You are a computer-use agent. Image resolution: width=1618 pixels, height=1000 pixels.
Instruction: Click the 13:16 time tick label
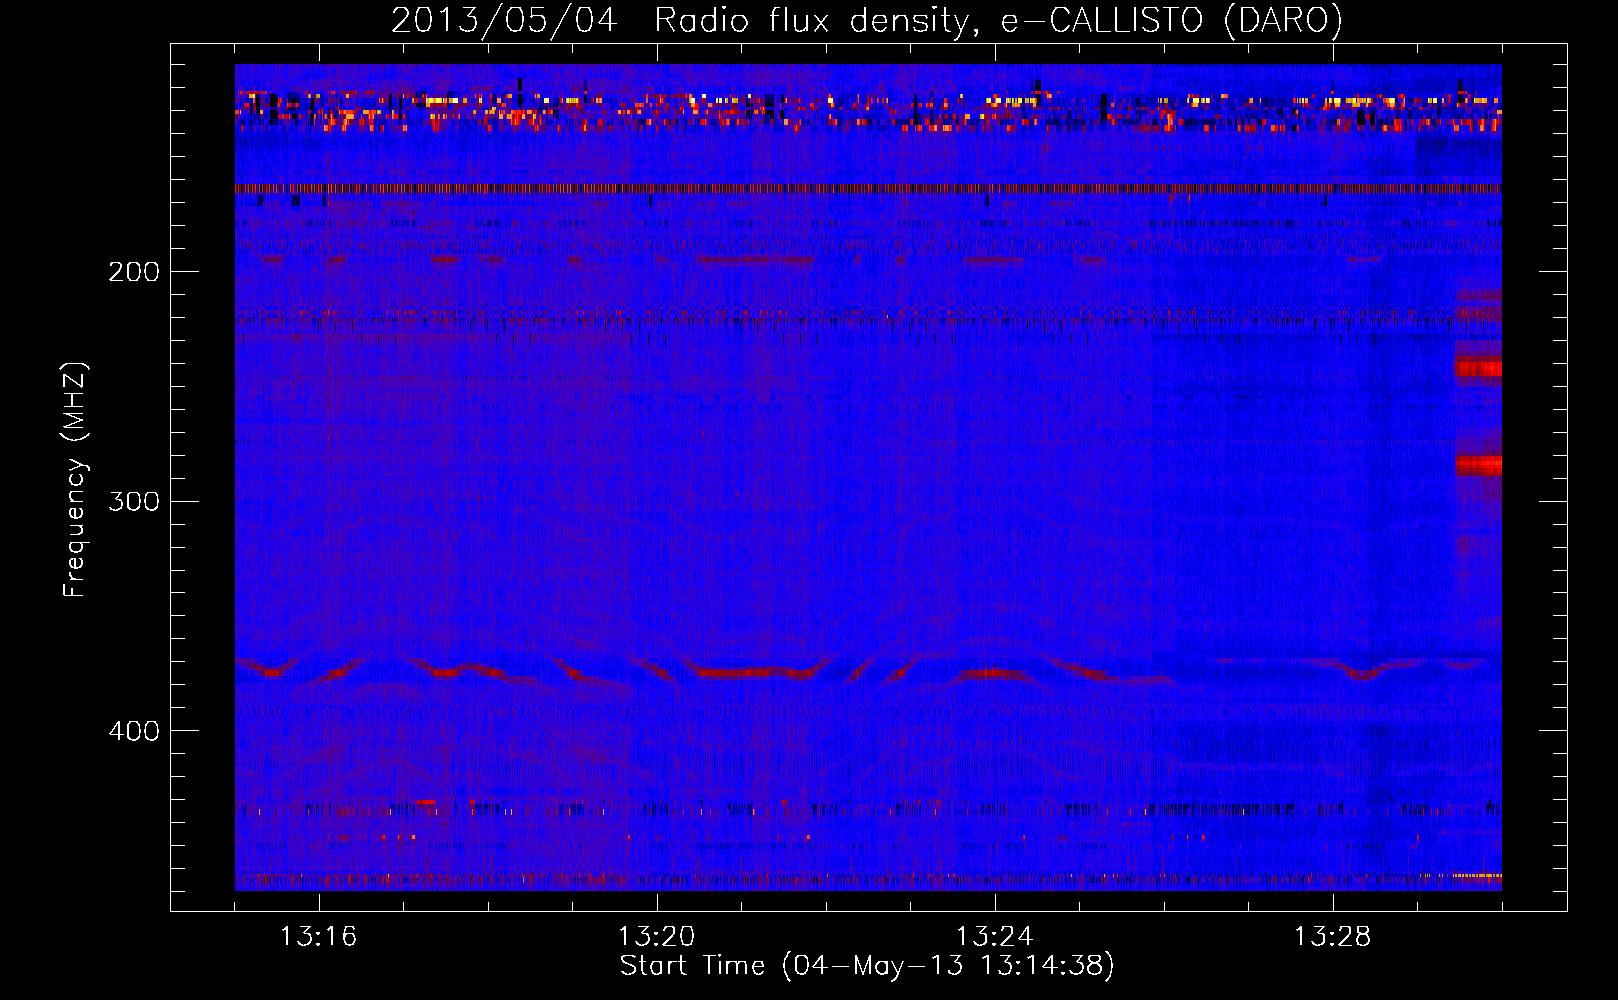point(318,937)
